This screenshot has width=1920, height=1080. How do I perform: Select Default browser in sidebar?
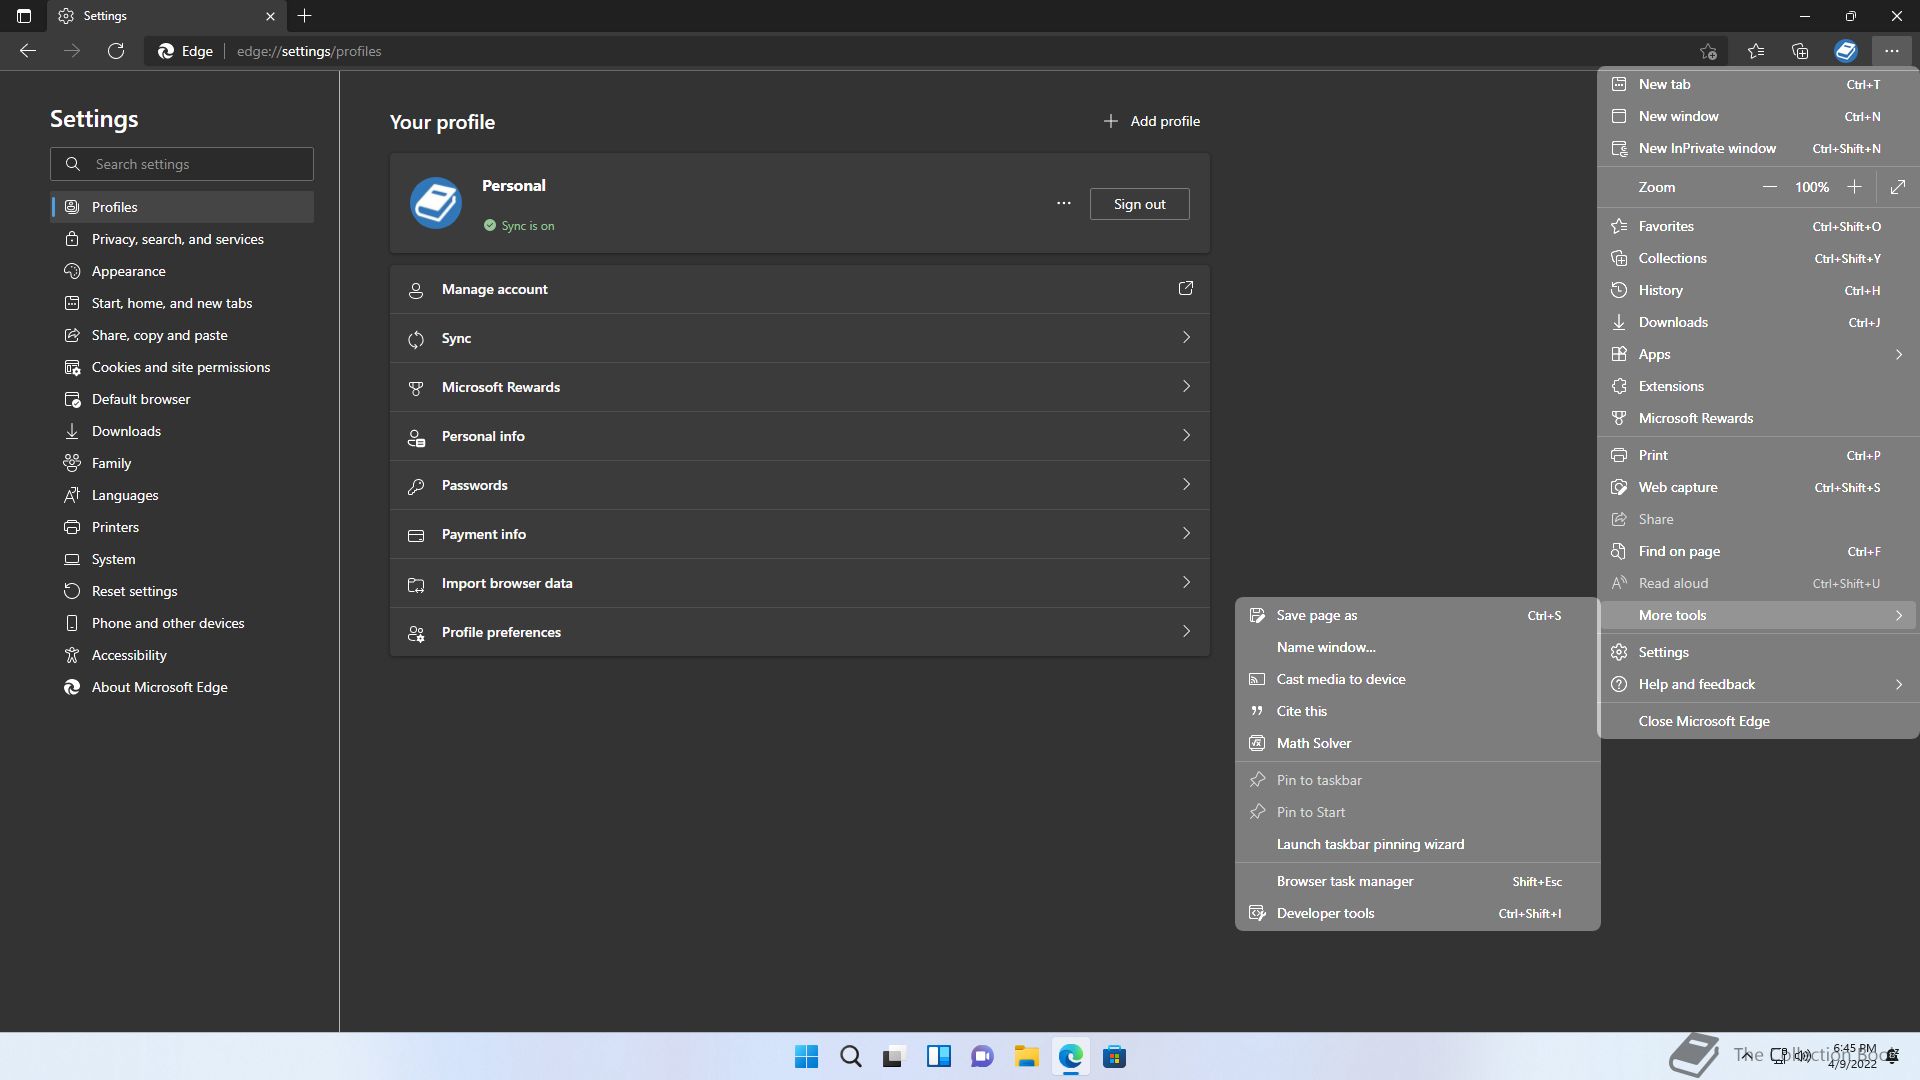coord(182,399)
